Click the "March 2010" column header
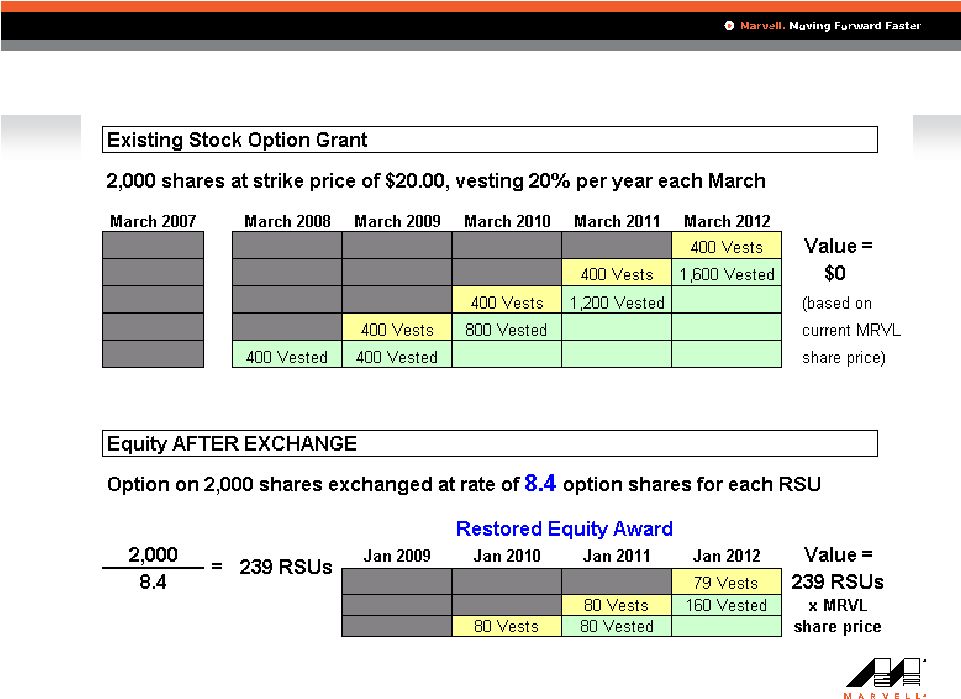961x699 pixels. click(x=506, y=221)
